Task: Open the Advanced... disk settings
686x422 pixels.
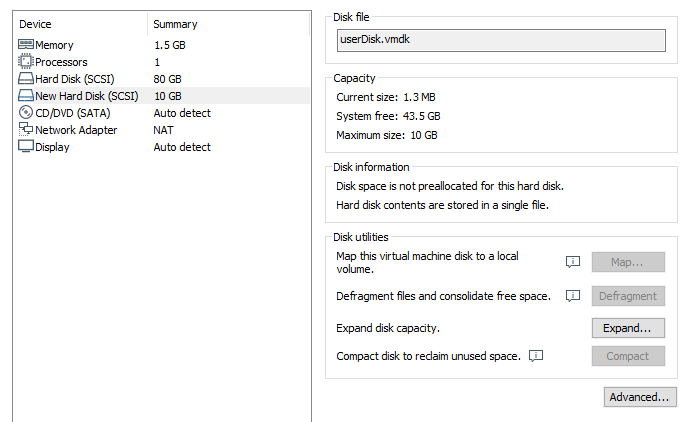Action: (x=640, y=397)
